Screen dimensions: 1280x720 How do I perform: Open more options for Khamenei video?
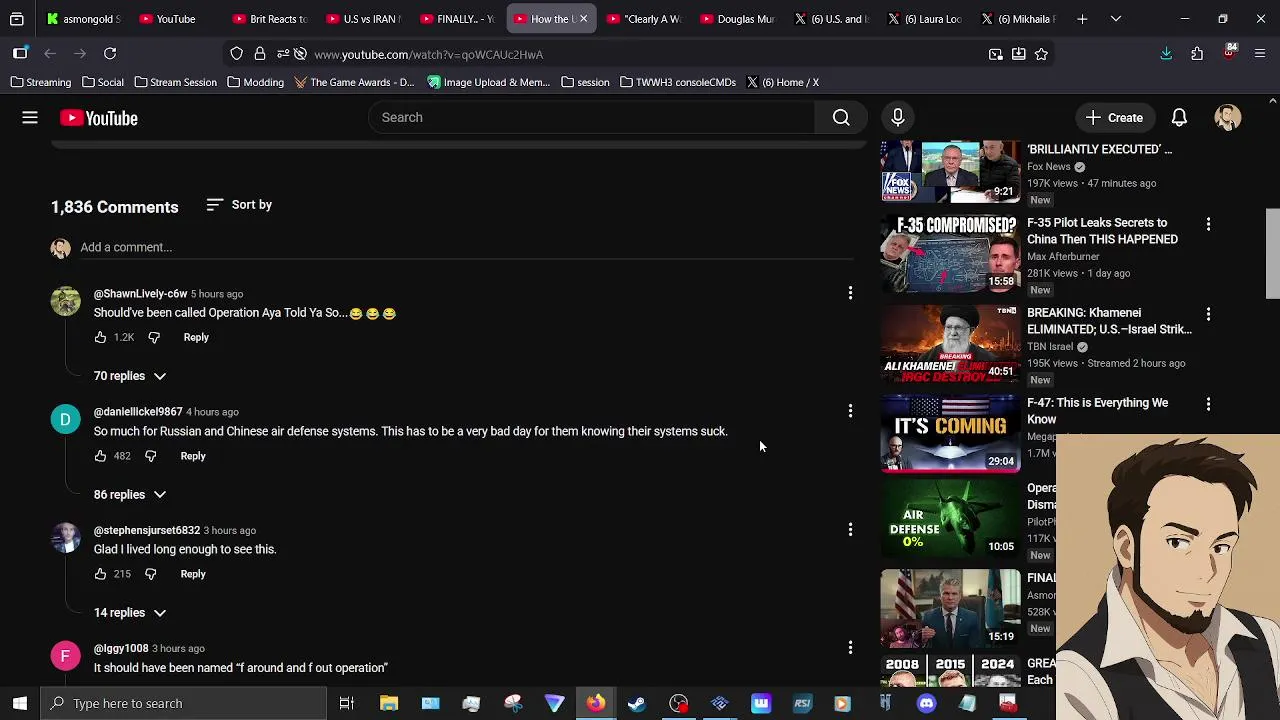click(1208, 315)
